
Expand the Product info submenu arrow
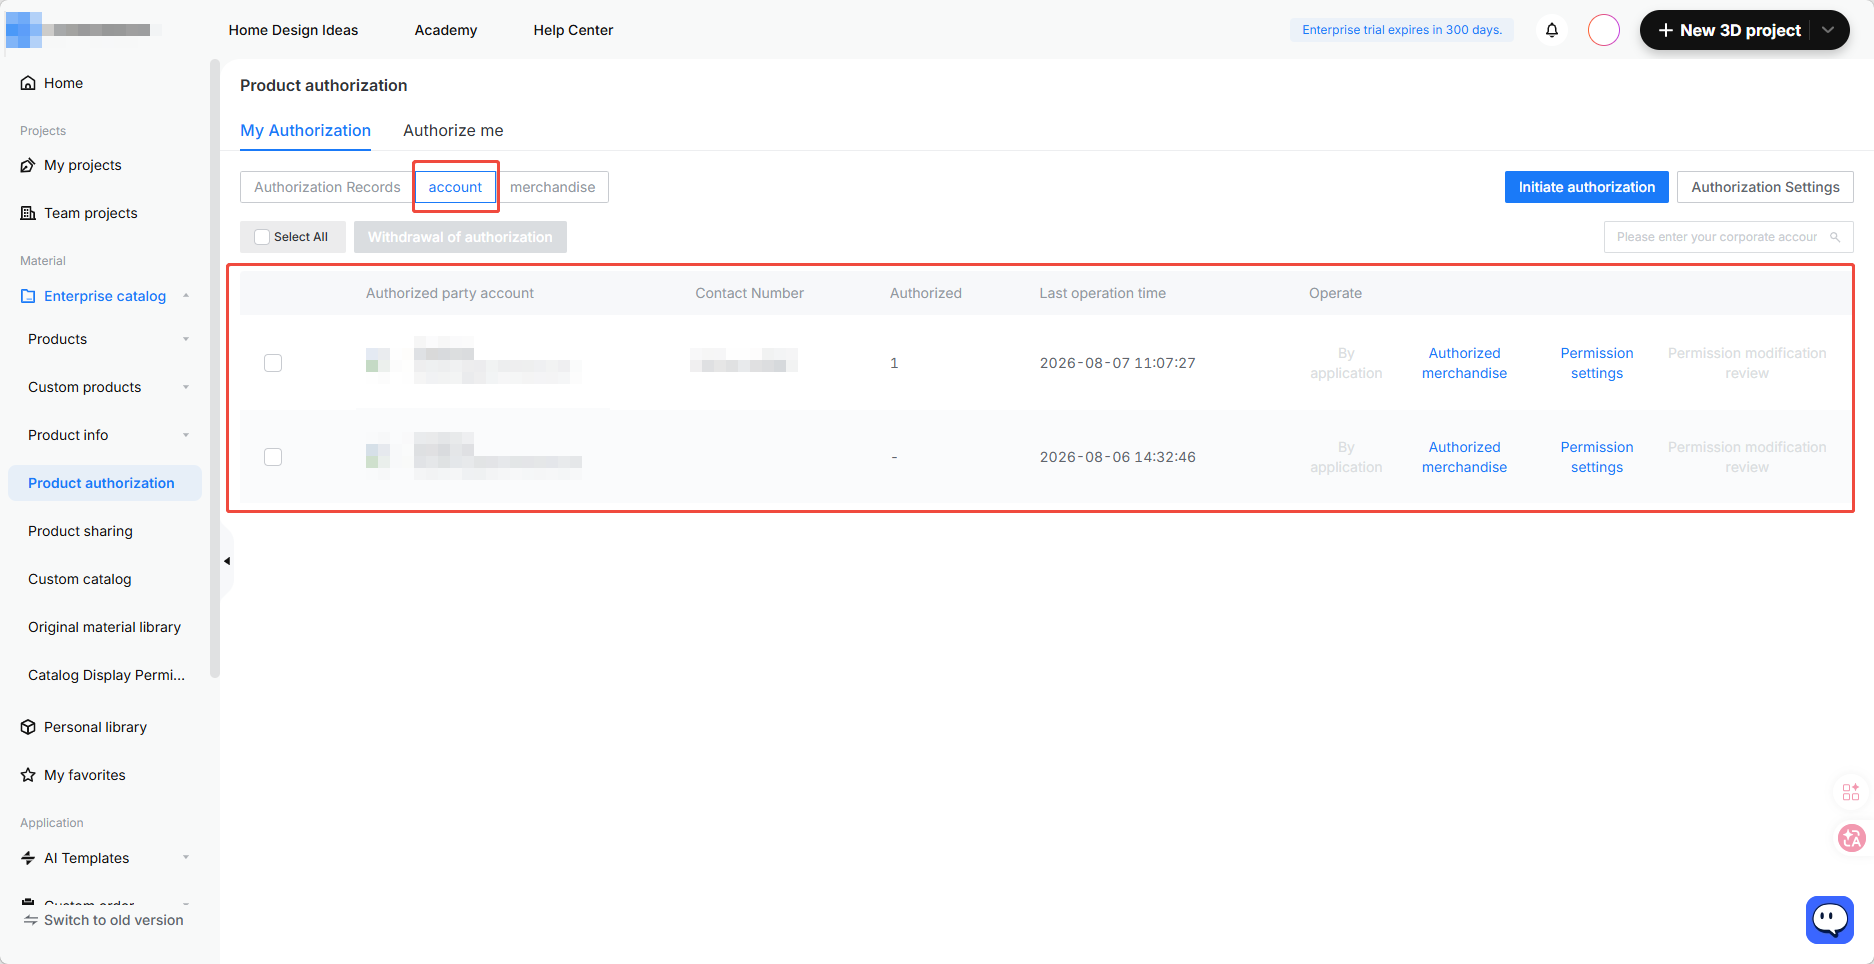click(186, 435)
